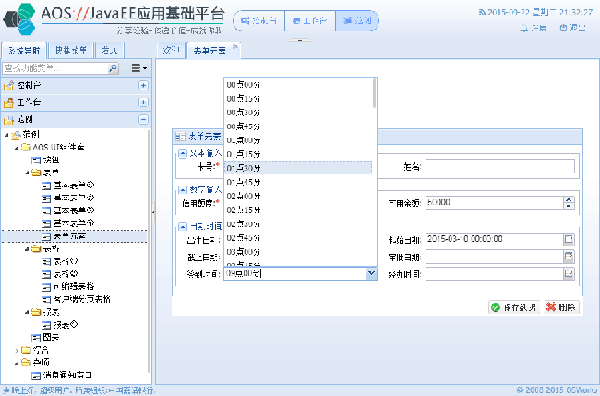Open the 可编辑表格 tree node
The height and width of the screenshot is (396, 600).
click(73, 287)
